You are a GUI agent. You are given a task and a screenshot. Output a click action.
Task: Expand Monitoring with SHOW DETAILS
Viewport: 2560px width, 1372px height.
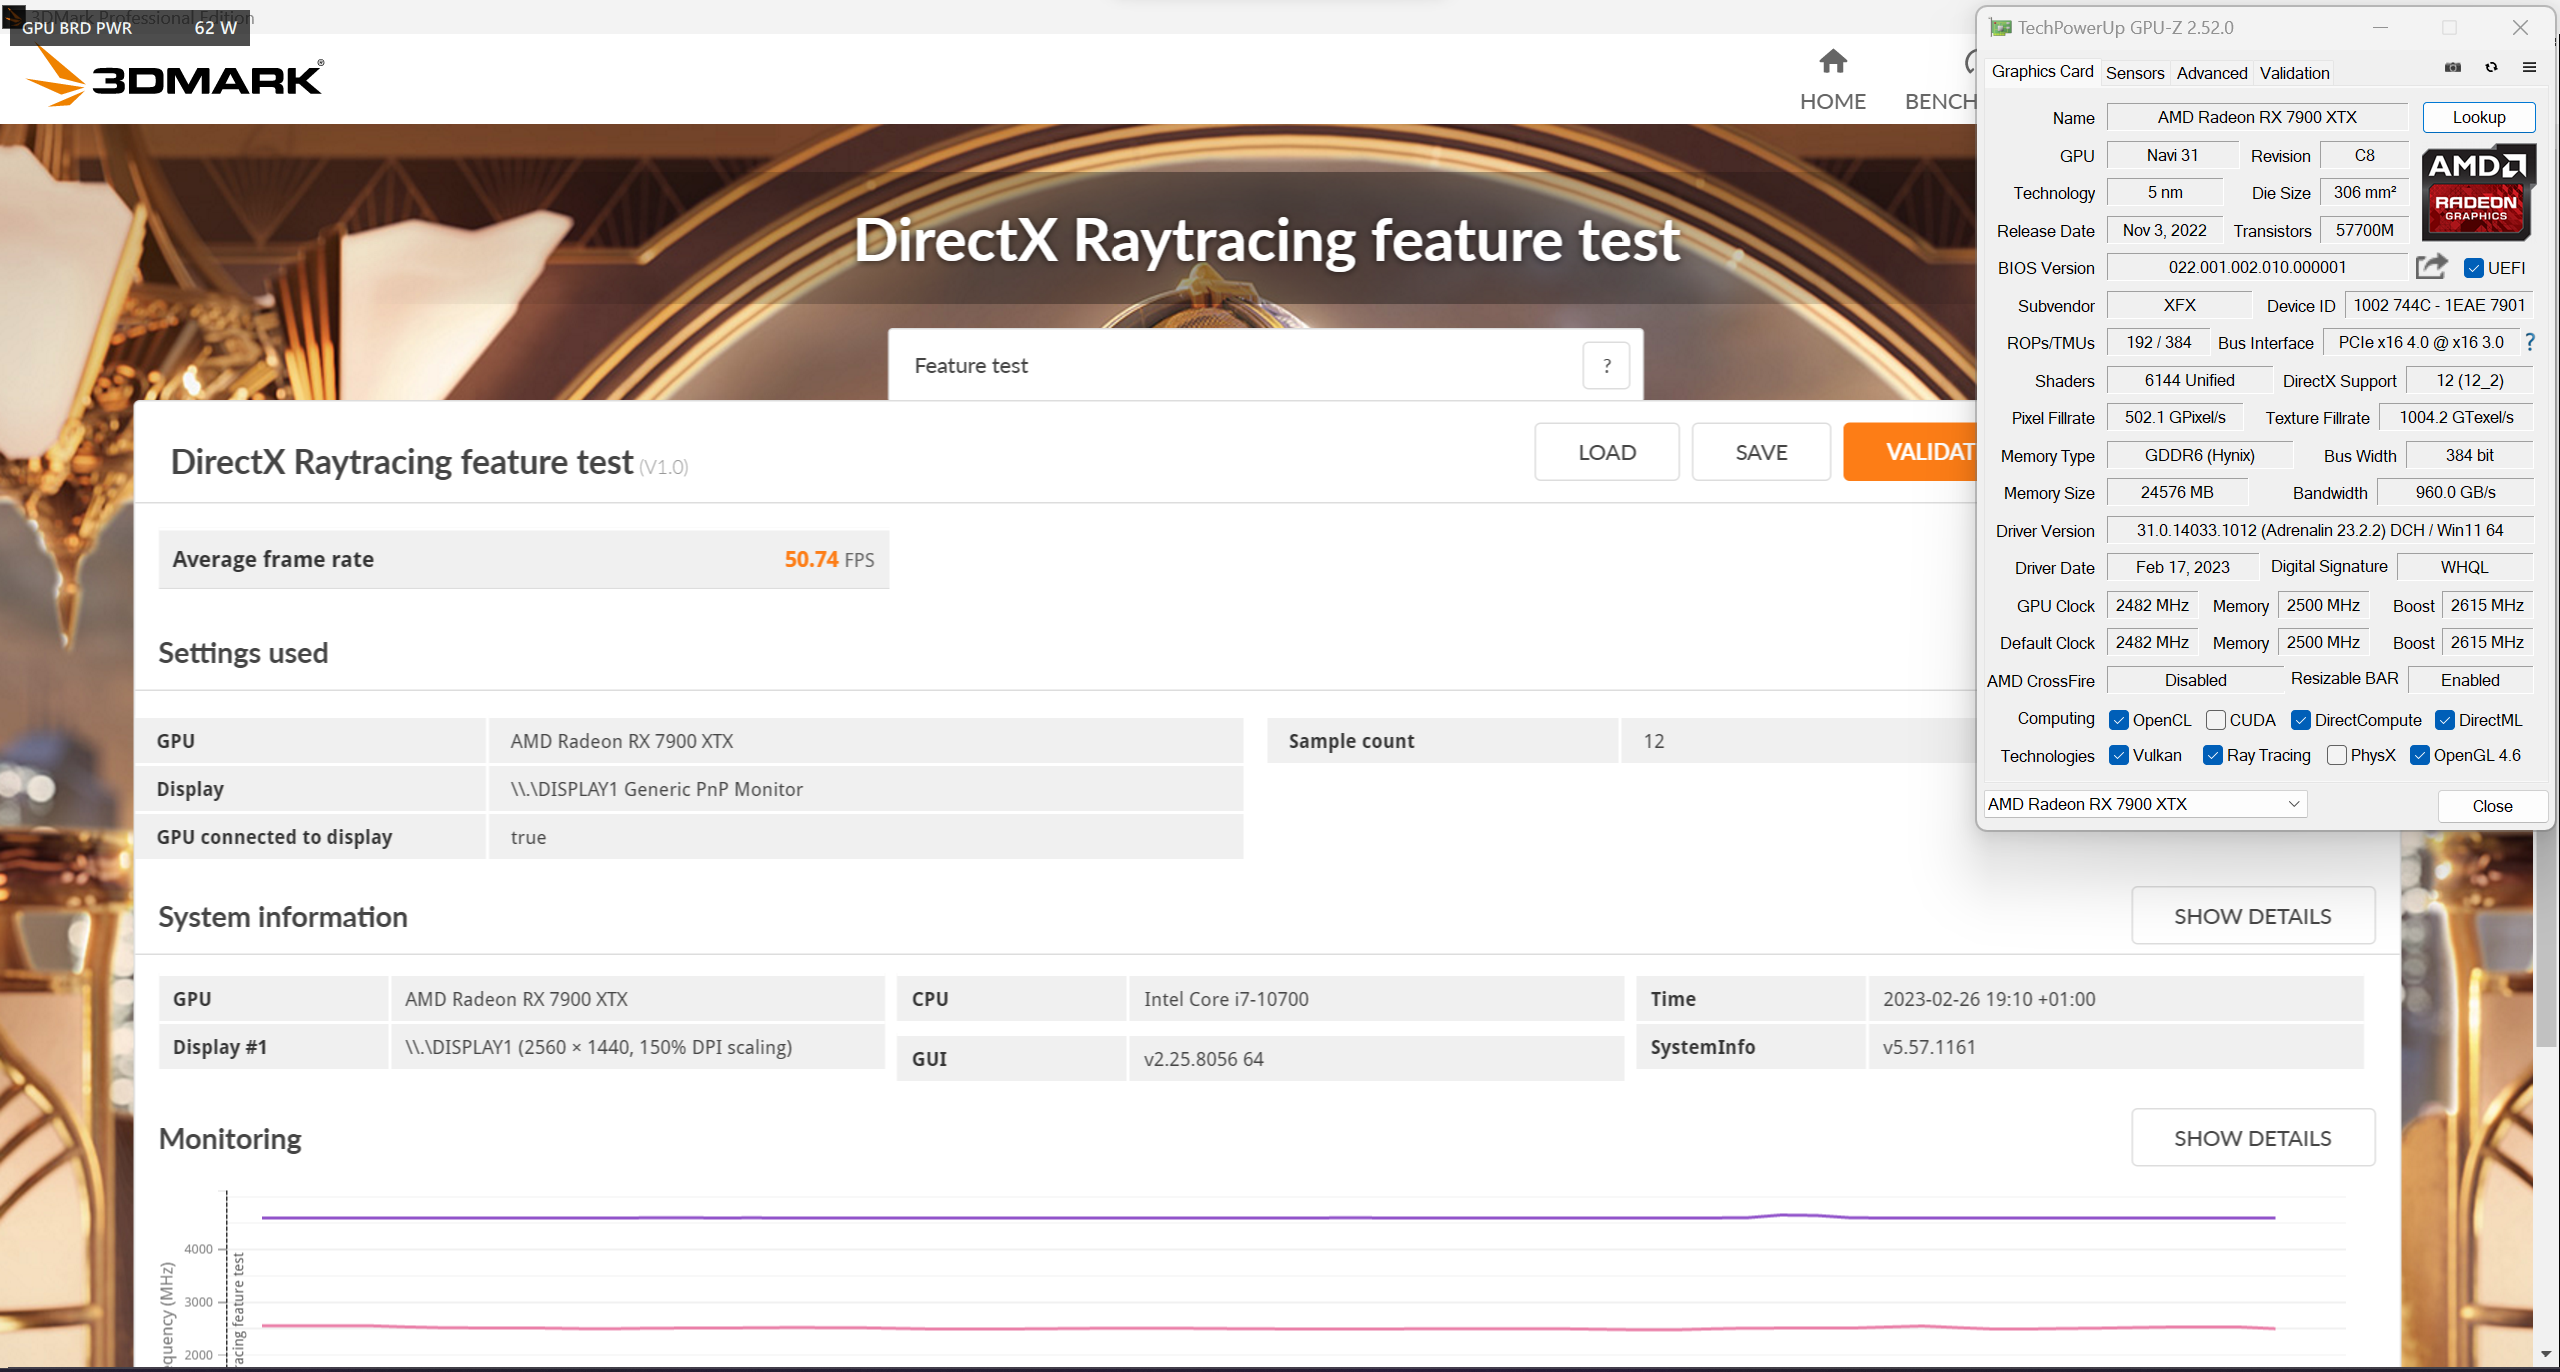[x=2252, y=1138]
